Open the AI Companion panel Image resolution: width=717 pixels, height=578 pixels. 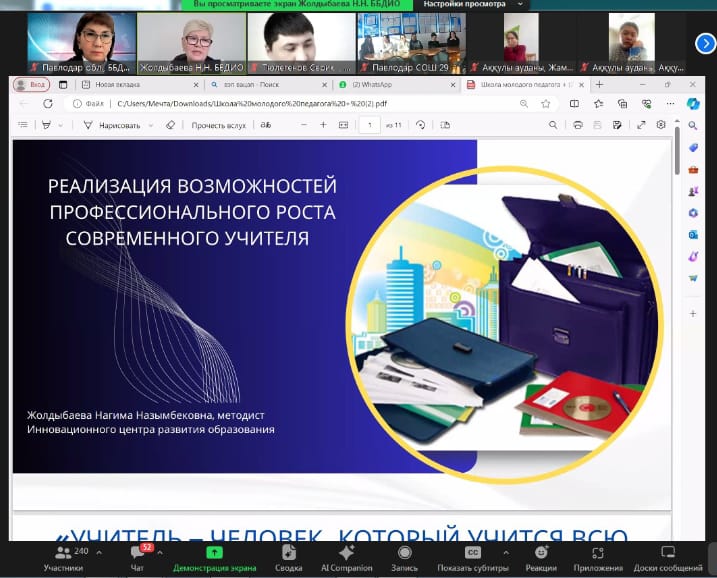coord(346,556)
